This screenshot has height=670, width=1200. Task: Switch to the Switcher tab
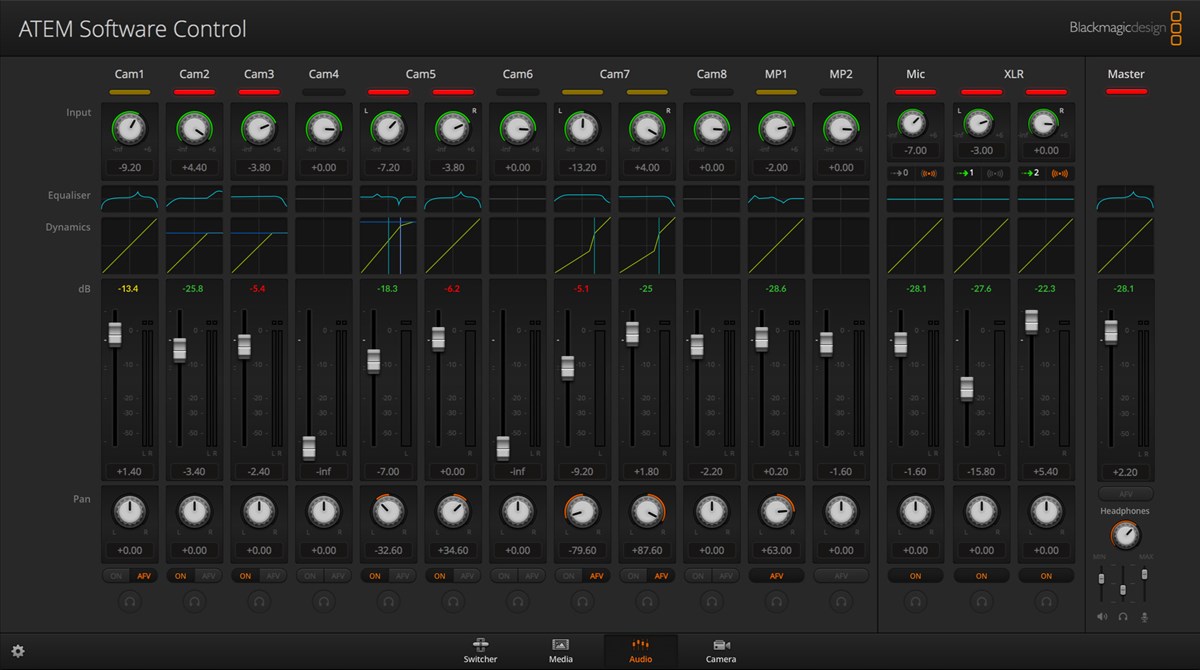[481, 651]
